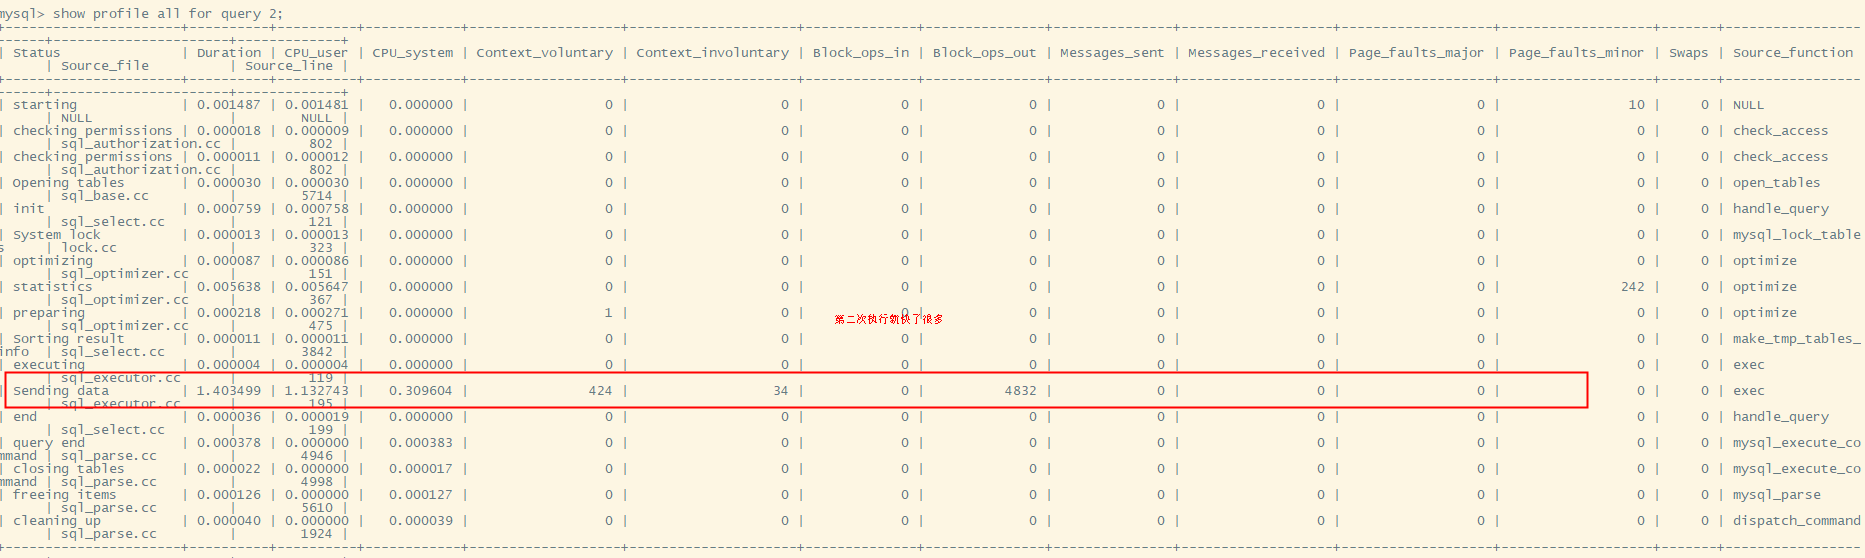Click the Block_ops_in column header

[861, 53]
